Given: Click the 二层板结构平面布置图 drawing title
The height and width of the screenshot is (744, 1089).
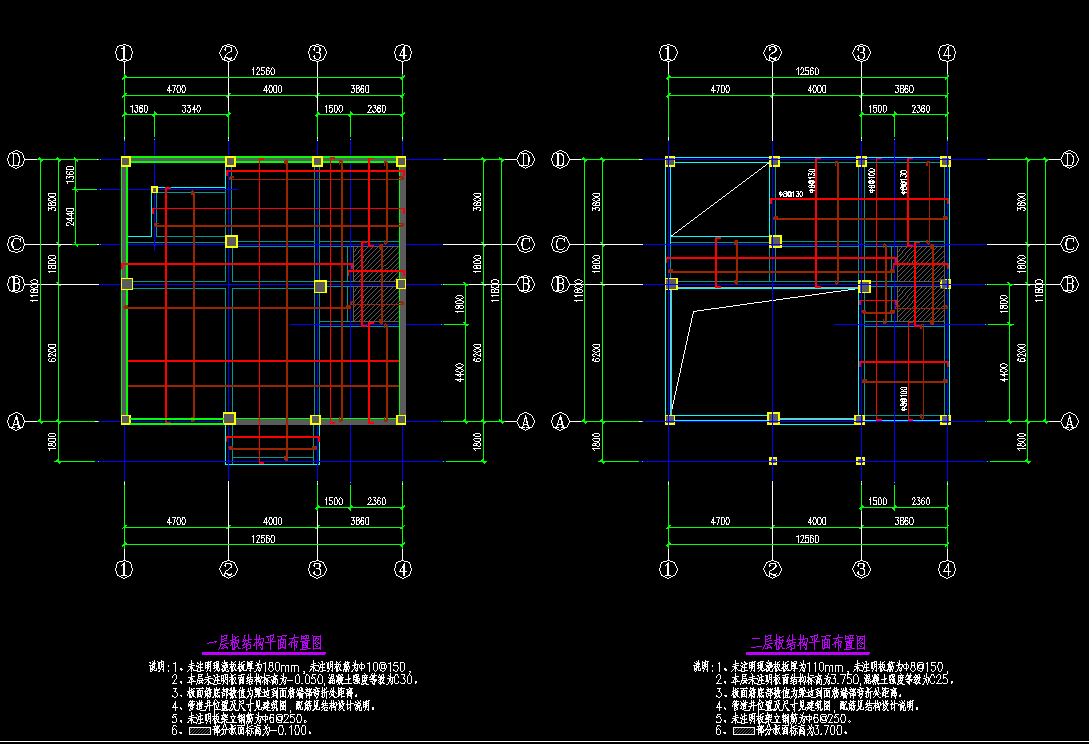Looking at the screenshot, I should [x=808, y=643].
